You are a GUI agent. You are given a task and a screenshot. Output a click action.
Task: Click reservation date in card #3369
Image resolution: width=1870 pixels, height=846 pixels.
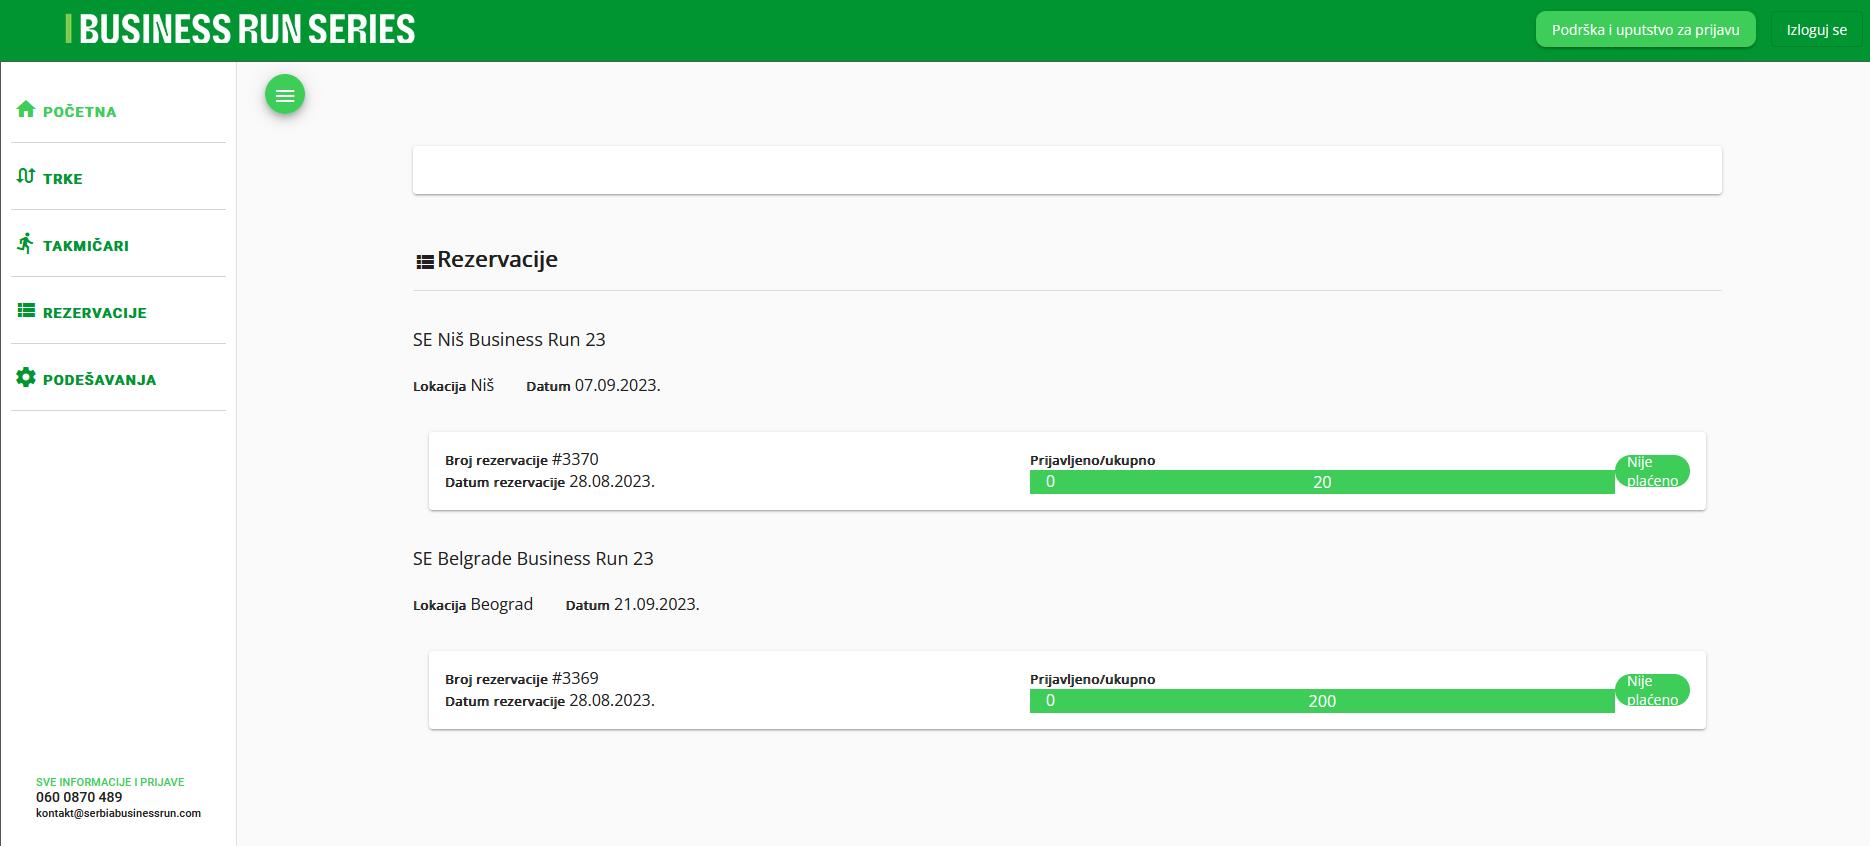point(550,701)
